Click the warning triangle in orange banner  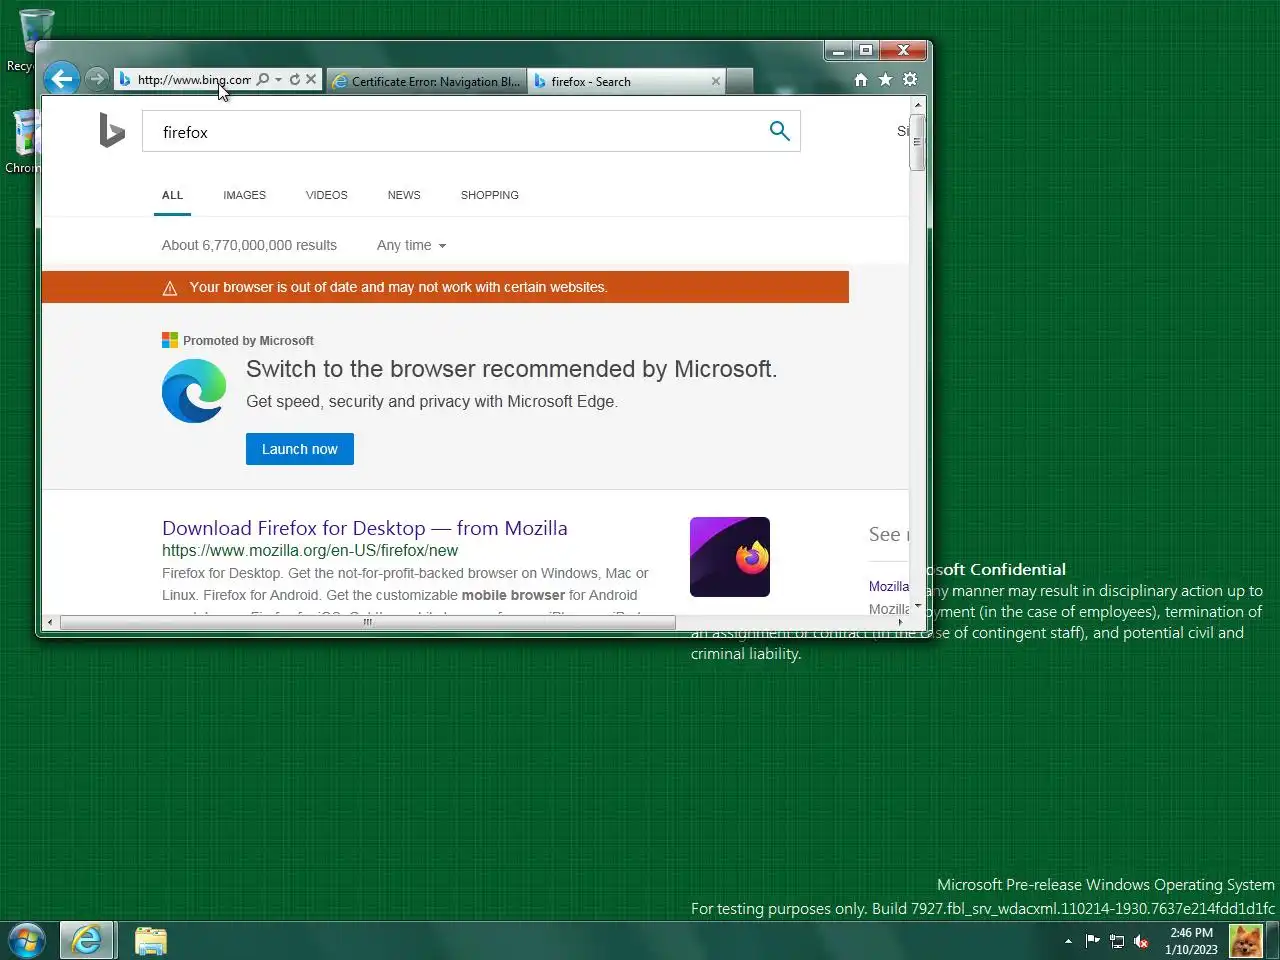click(x=170, y=288)
